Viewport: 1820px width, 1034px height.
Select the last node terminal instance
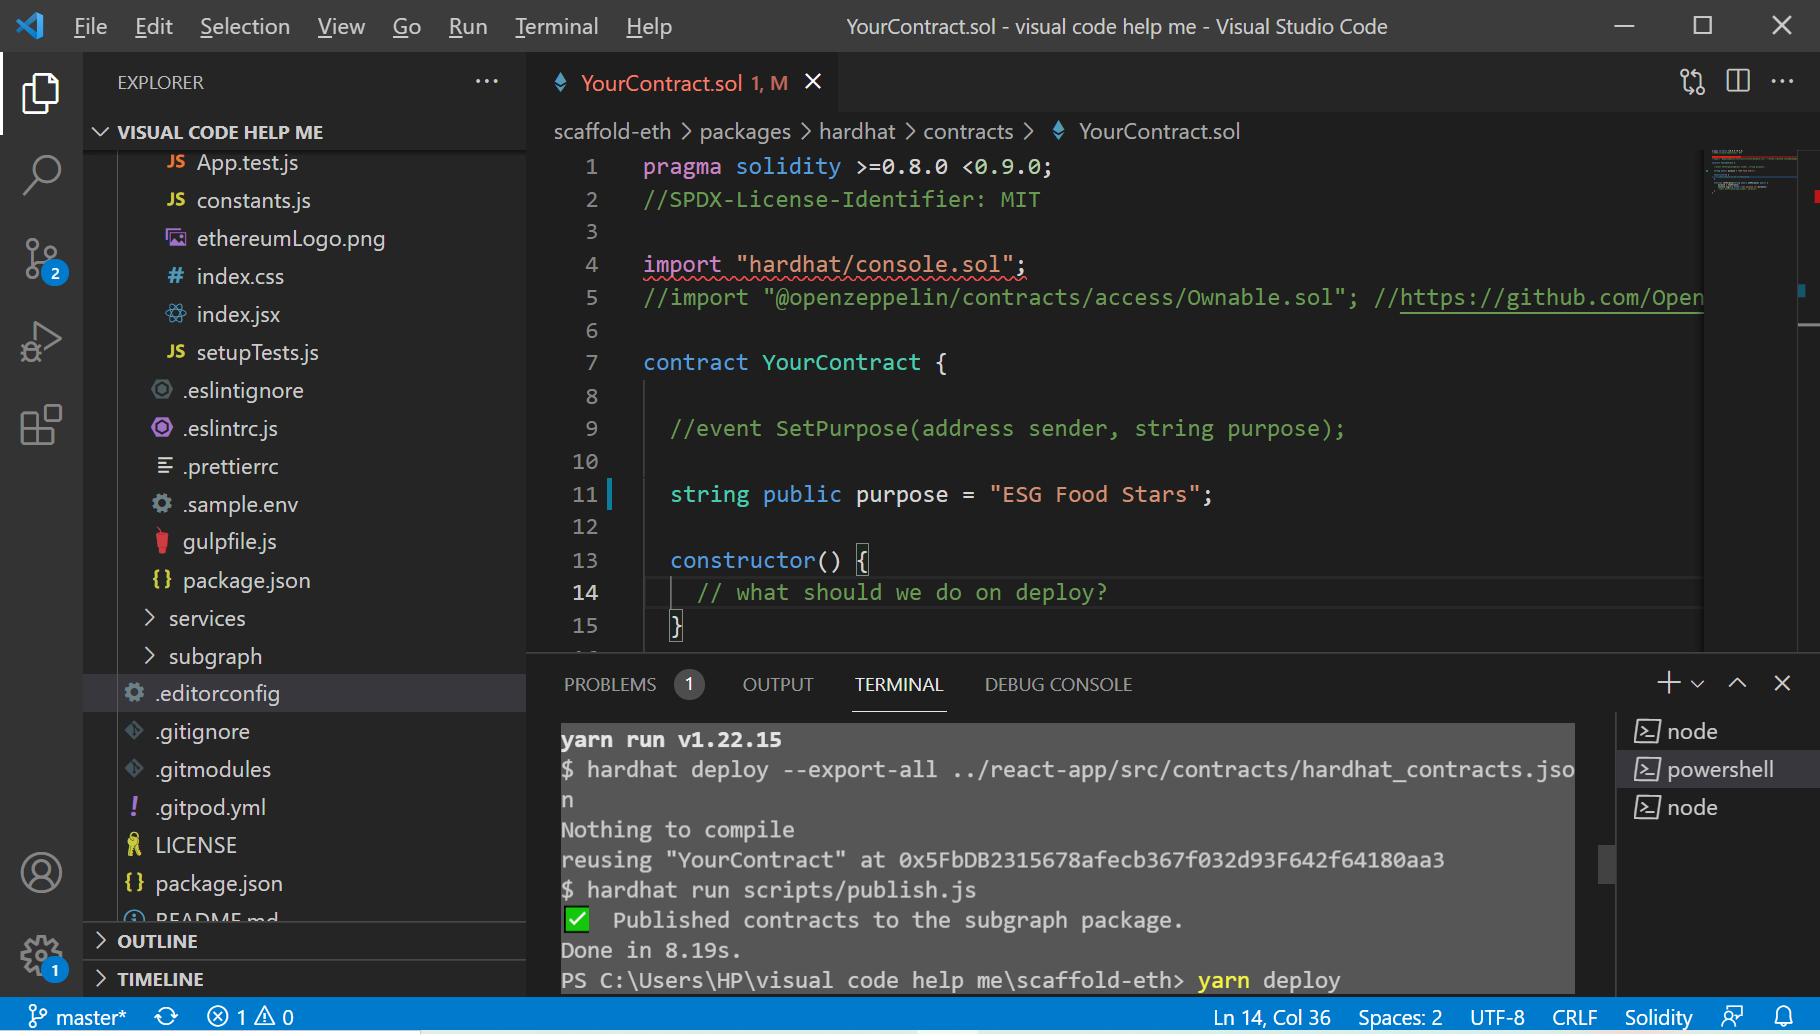pyautogui.click(x=1717, y=808)
